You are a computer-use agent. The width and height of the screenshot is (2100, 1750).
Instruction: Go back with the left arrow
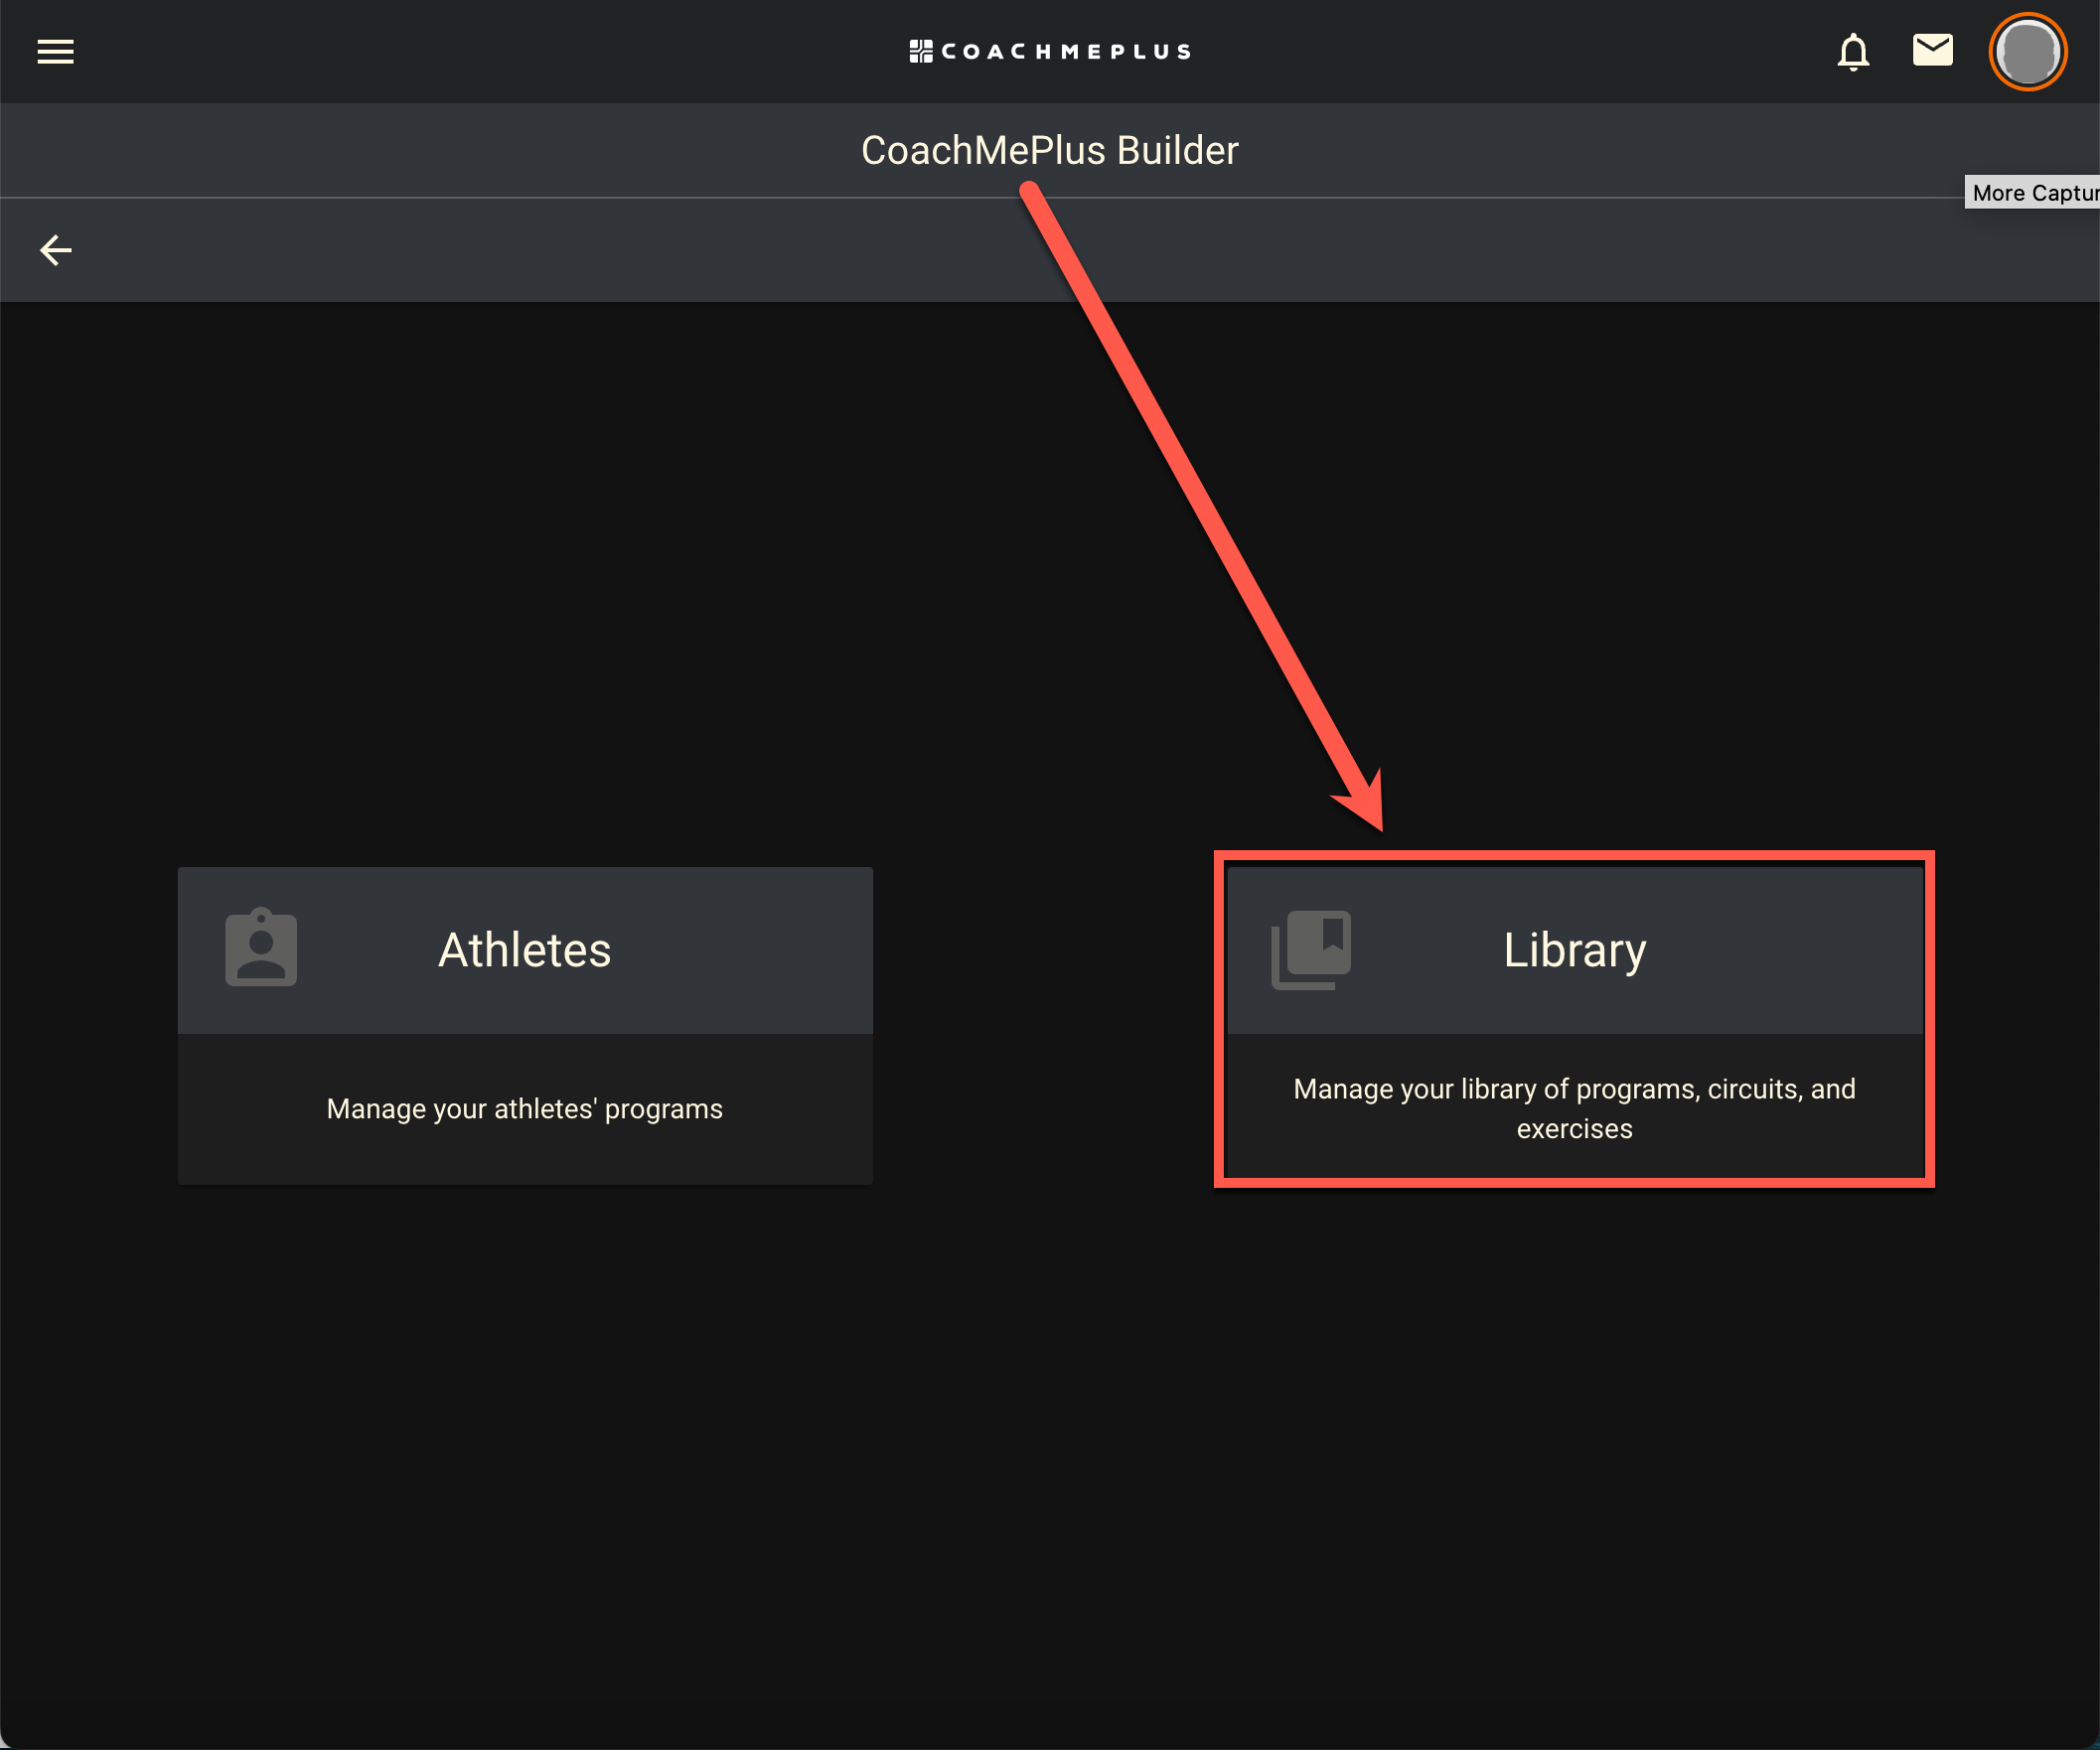coord(56,250)
